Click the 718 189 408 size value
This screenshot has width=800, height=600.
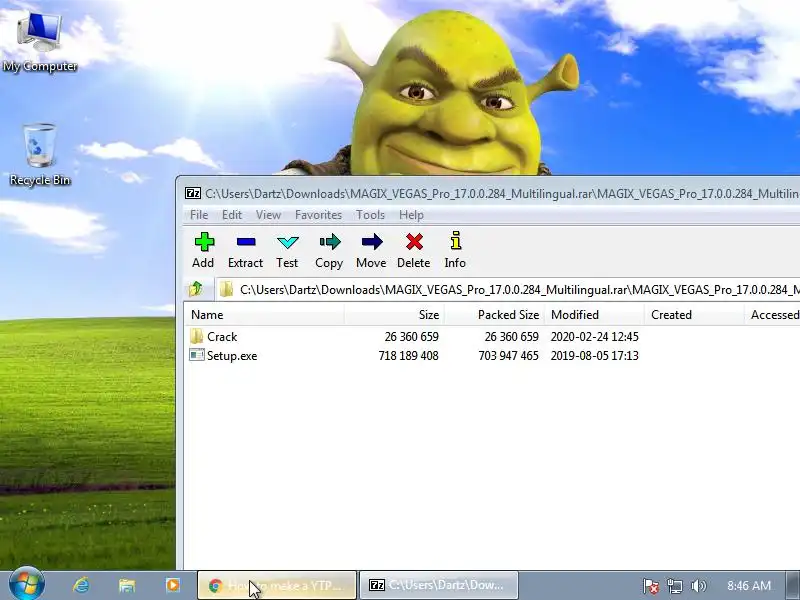(408, 356)
